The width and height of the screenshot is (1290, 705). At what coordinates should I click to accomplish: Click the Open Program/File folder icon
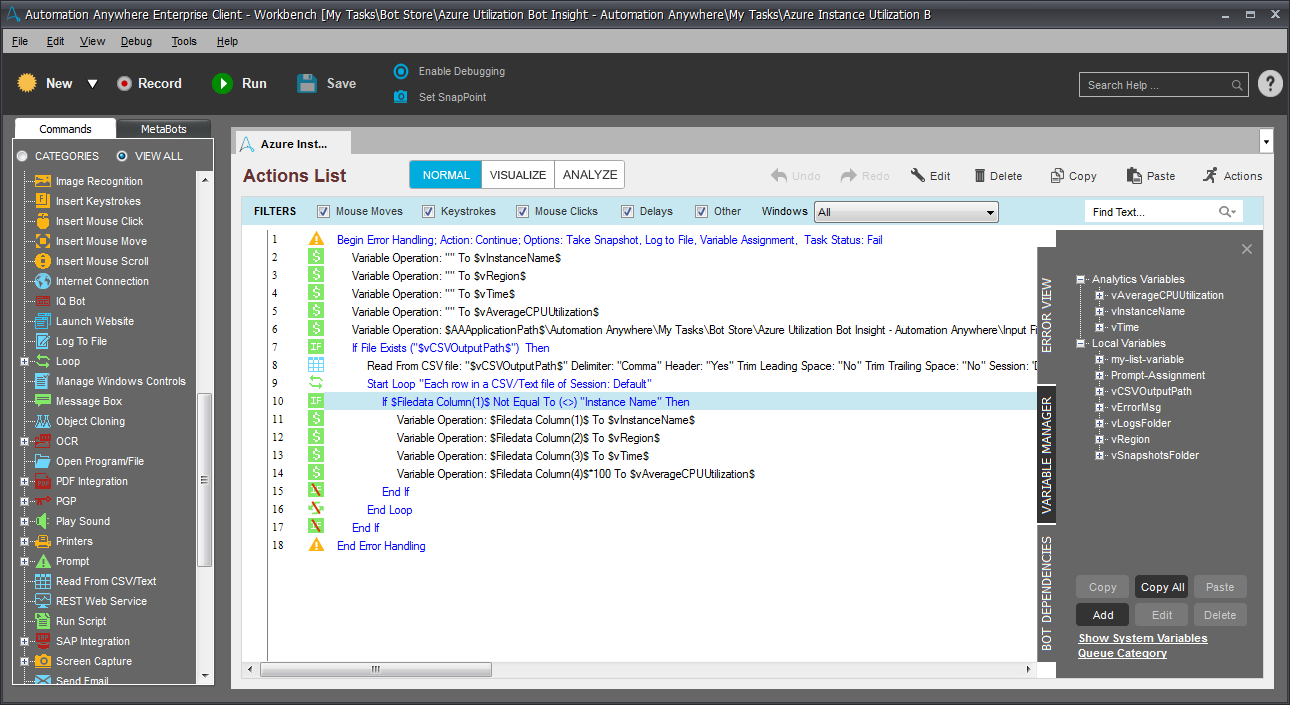click(43, 461)
